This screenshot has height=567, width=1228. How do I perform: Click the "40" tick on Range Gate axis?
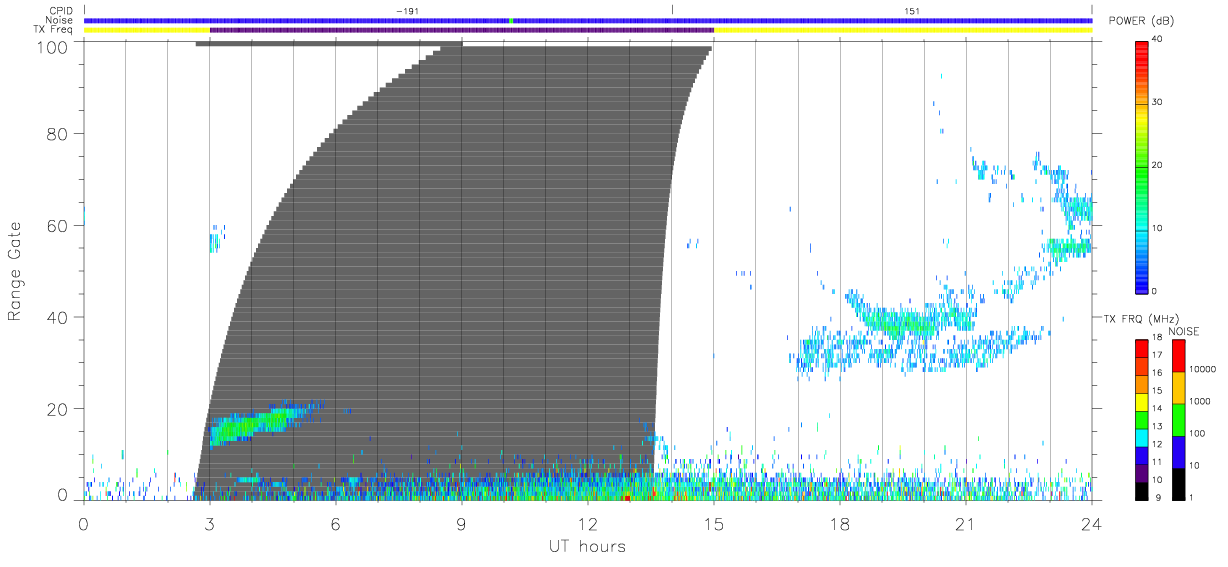(58, 317)
